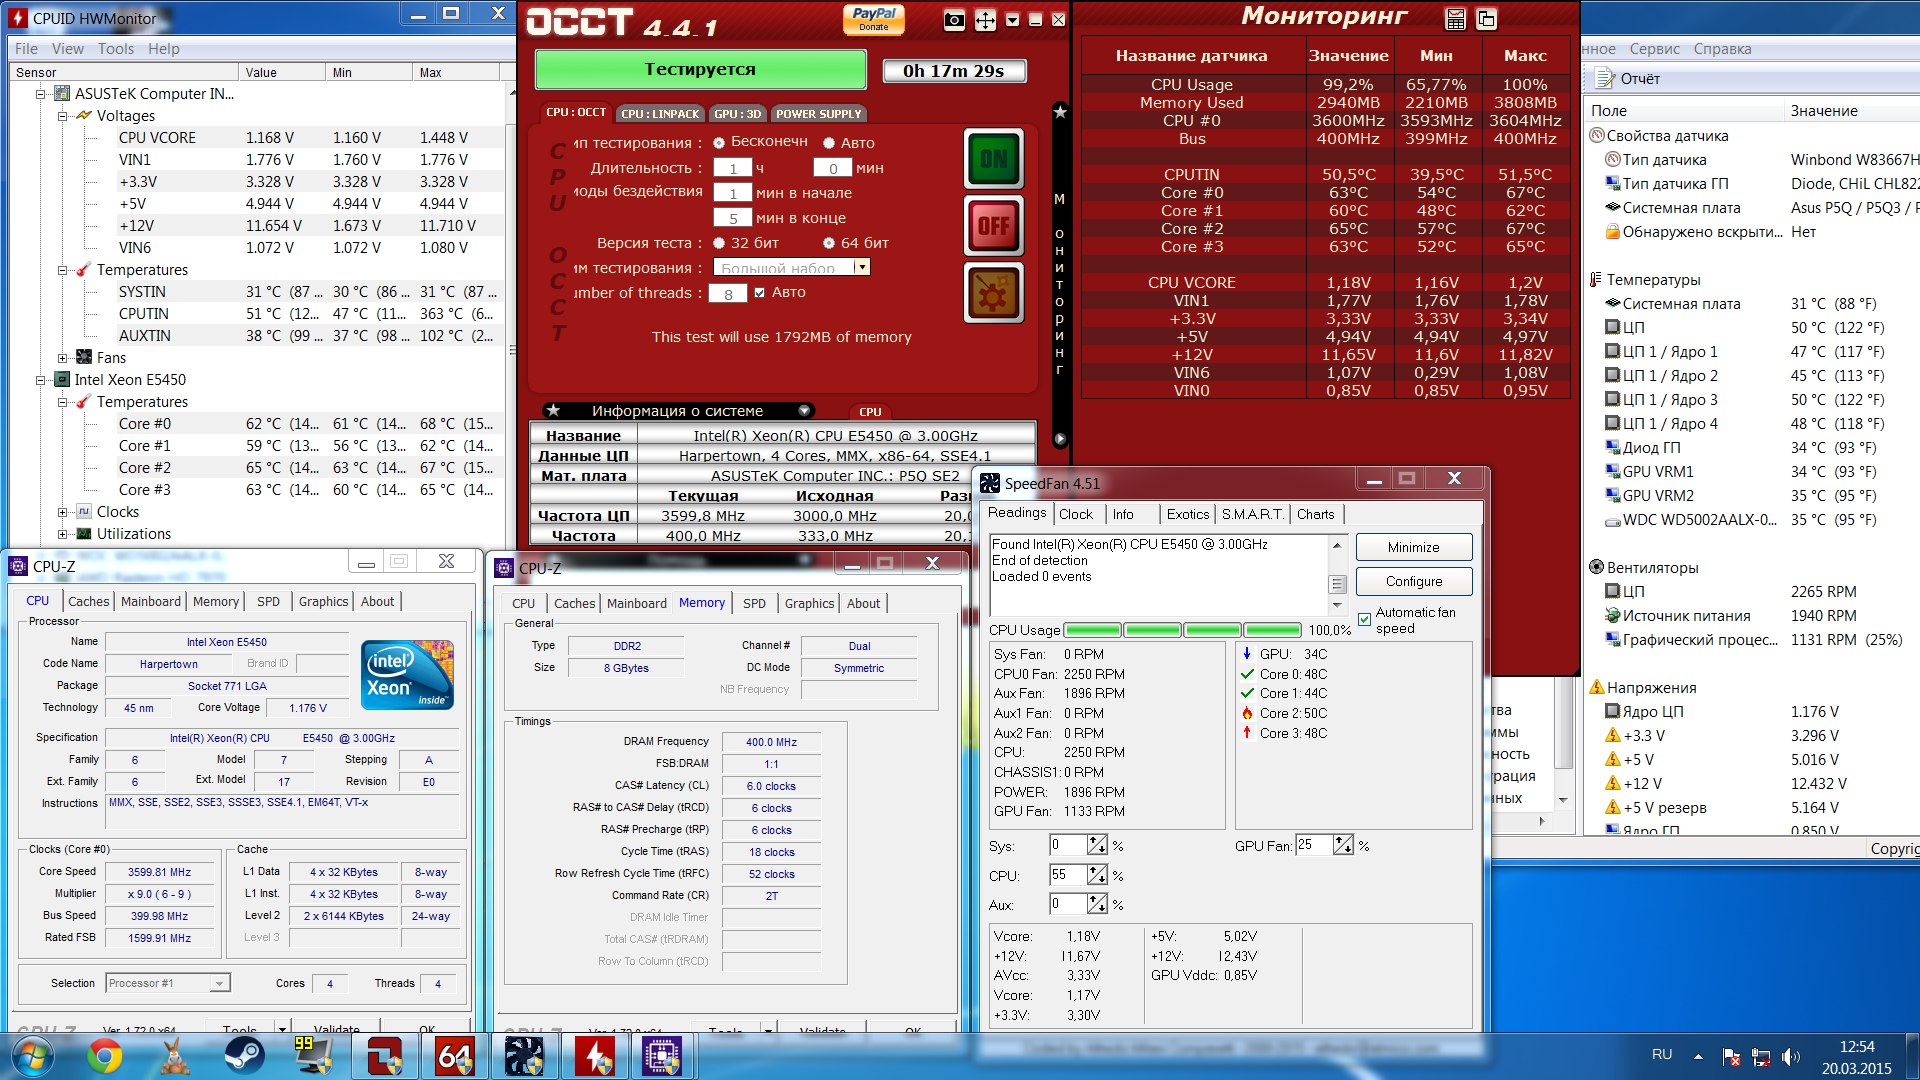Open the test mode Большой набор dropdown
Screen dimensions: 1920x1080
pos(861,267)
